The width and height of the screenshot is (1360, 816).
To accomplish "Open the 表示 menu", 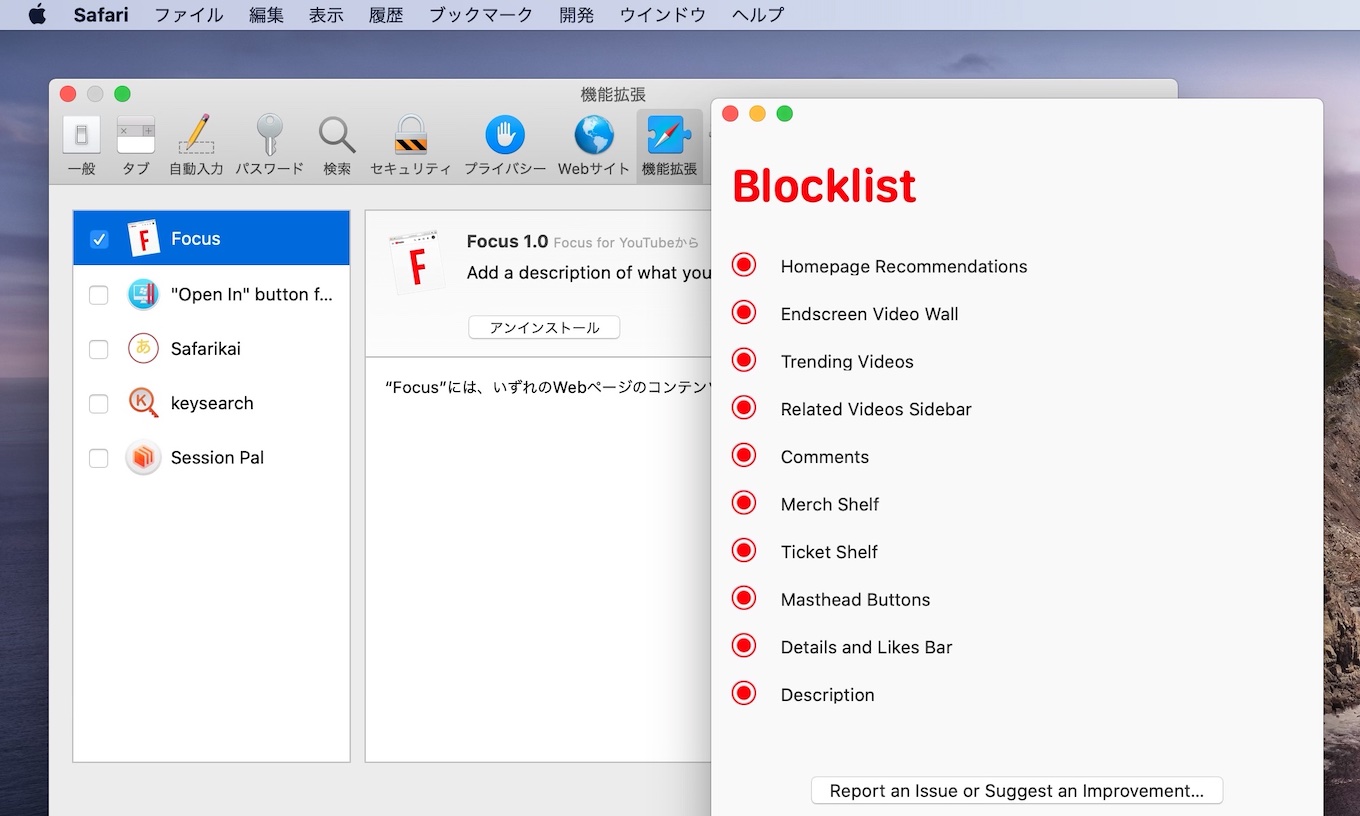I will (x=326, y=15).
